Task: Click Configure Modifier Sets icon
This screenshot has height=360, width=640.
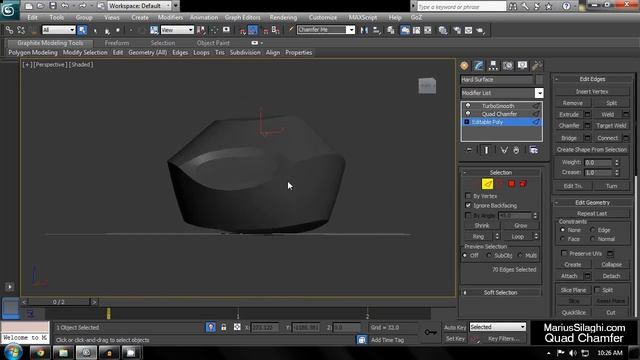Action: pos(533,150)
